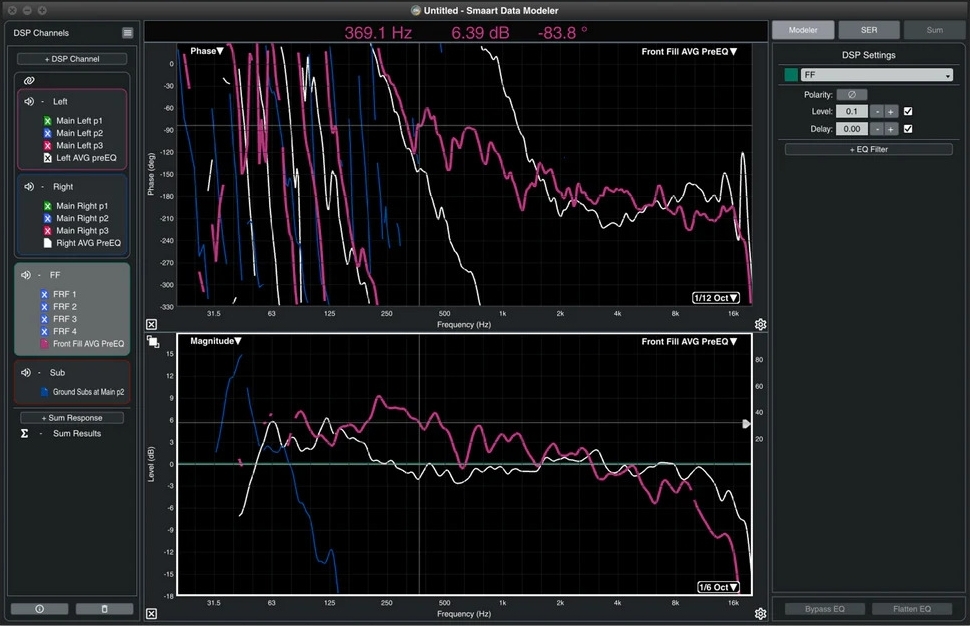Open the Magnitude graph type dropdown

coord(215,341)
